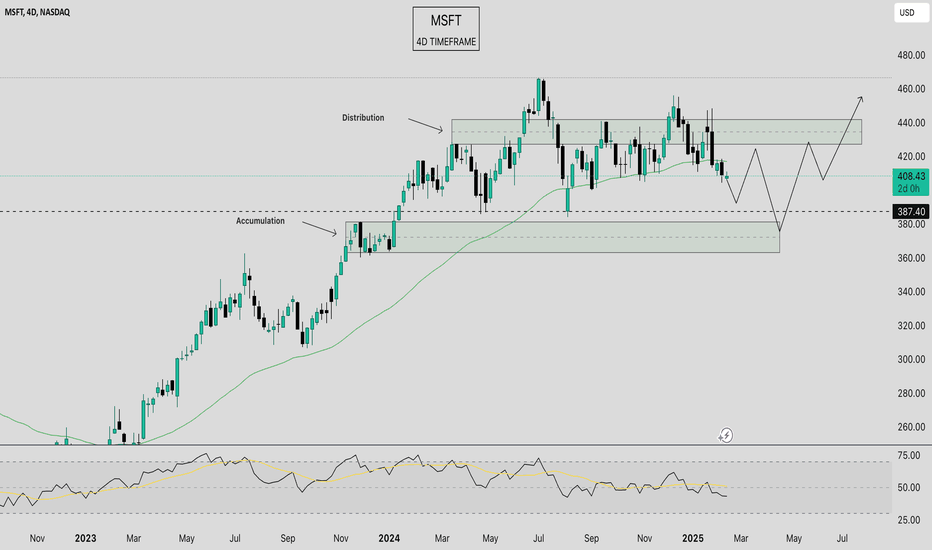Screen dimensions: 932x550
Task: Click the 420.00 price axis label
Action: (911, 157)
